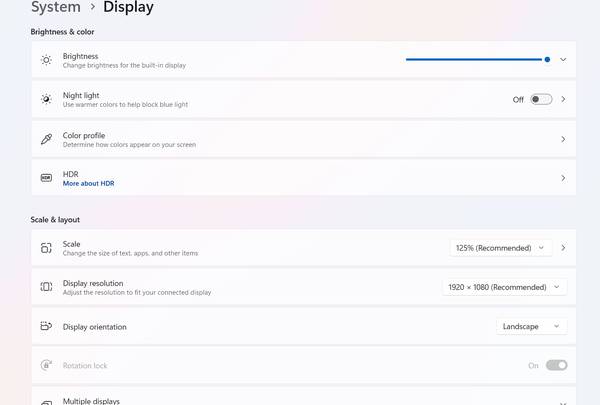Click the More about HDR link

pyautogui.click(x=88, y=184)
